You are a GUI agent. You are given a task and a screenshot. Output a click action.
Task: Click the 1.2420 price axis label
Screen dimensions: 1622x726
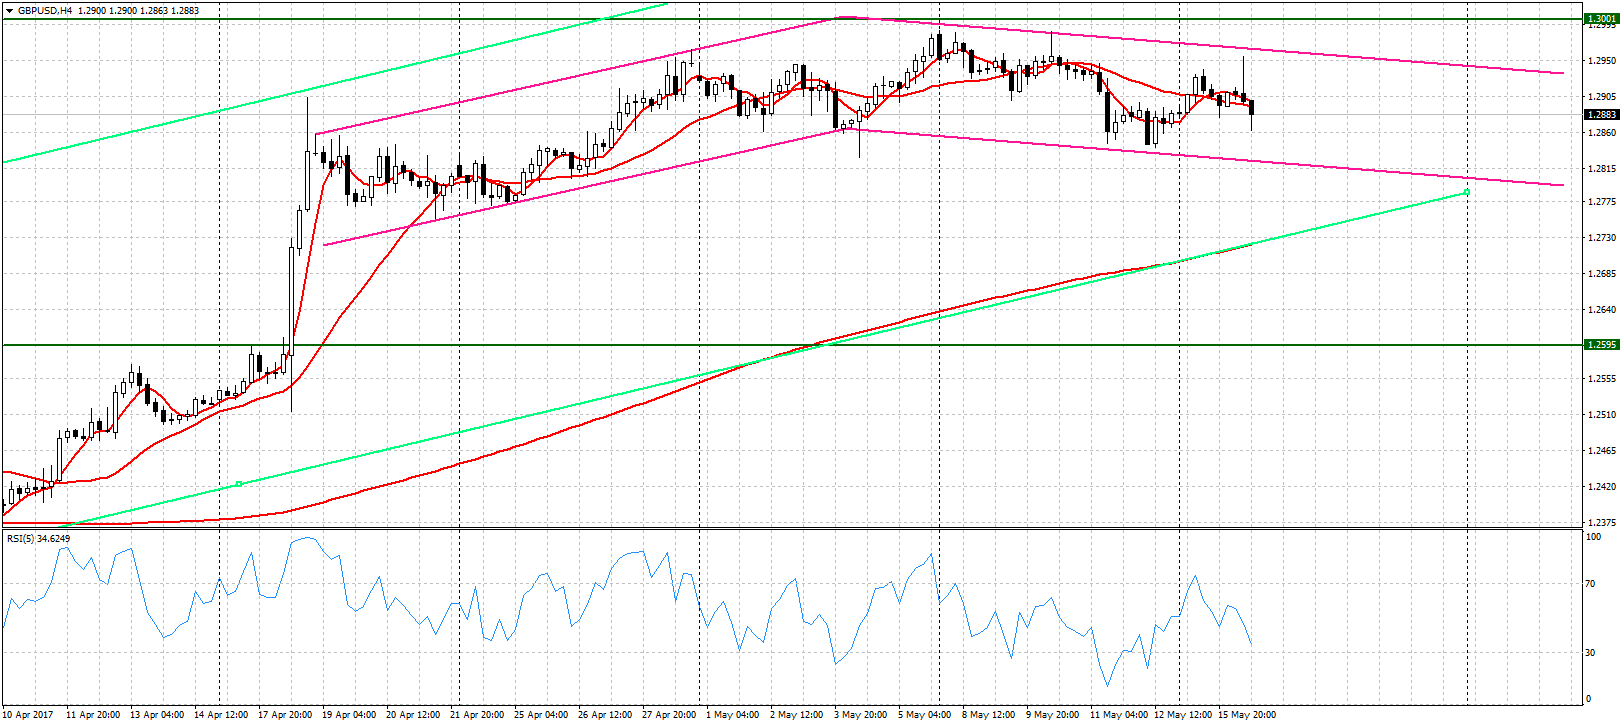click(1602, 487)
